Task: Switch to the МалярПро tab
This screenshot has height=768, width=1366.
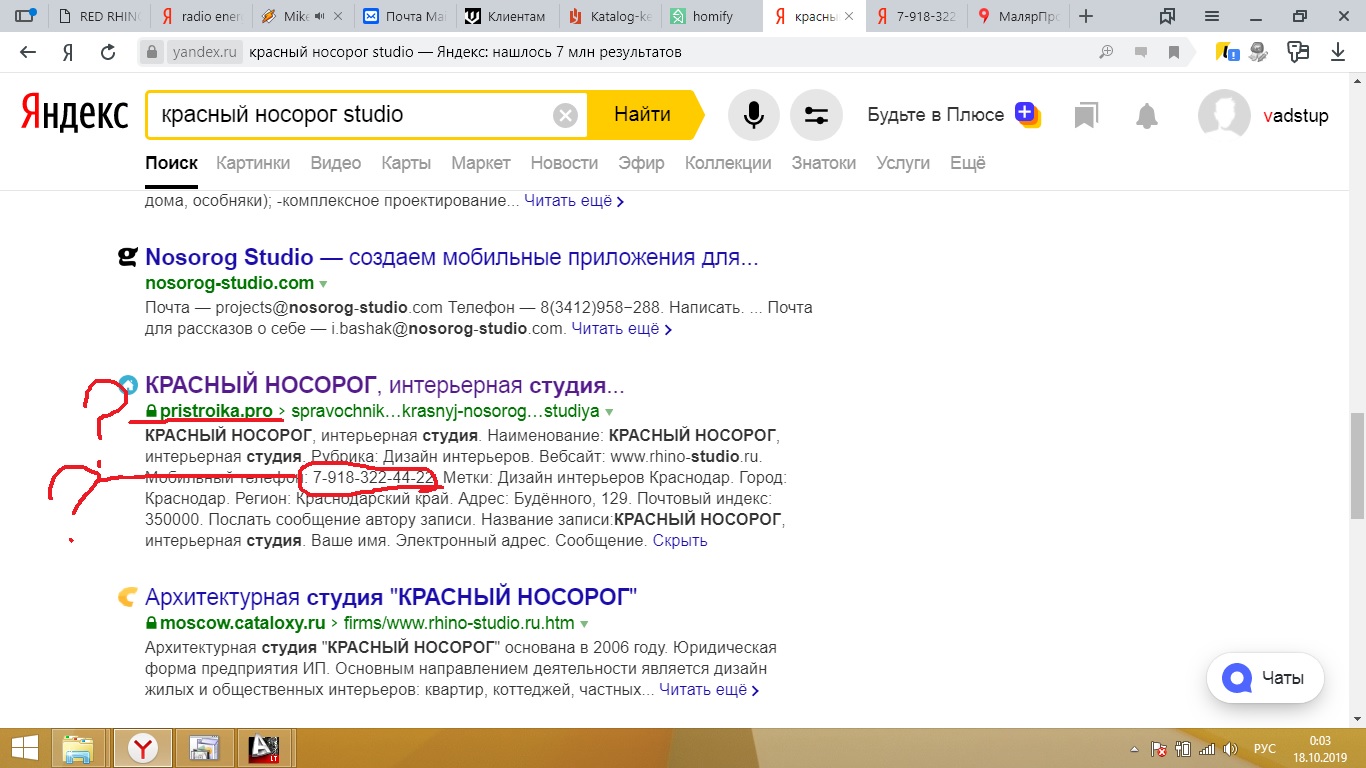Action: click(x=1016, y=16)
